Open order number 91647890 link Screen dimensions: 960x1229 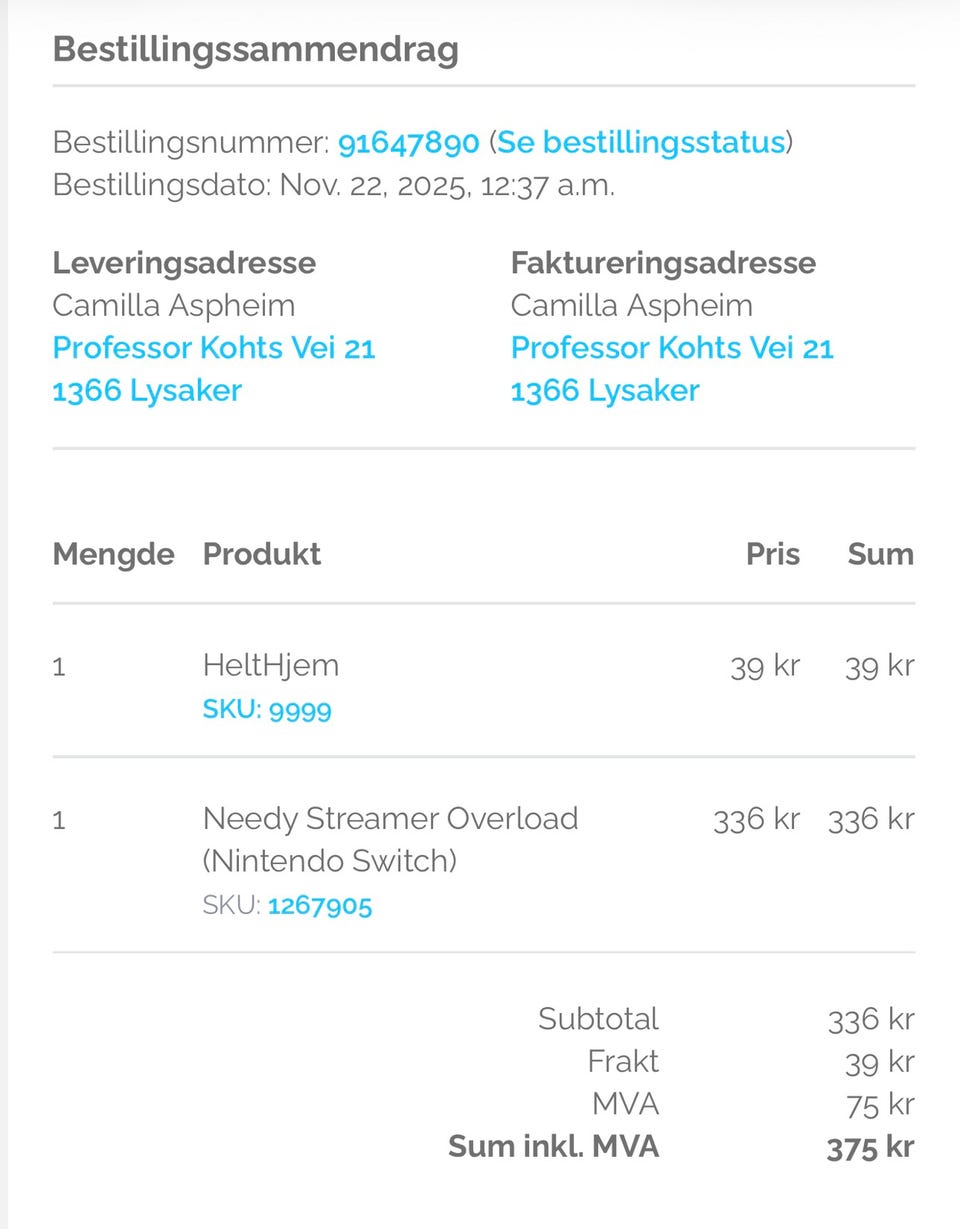[408, 143]
